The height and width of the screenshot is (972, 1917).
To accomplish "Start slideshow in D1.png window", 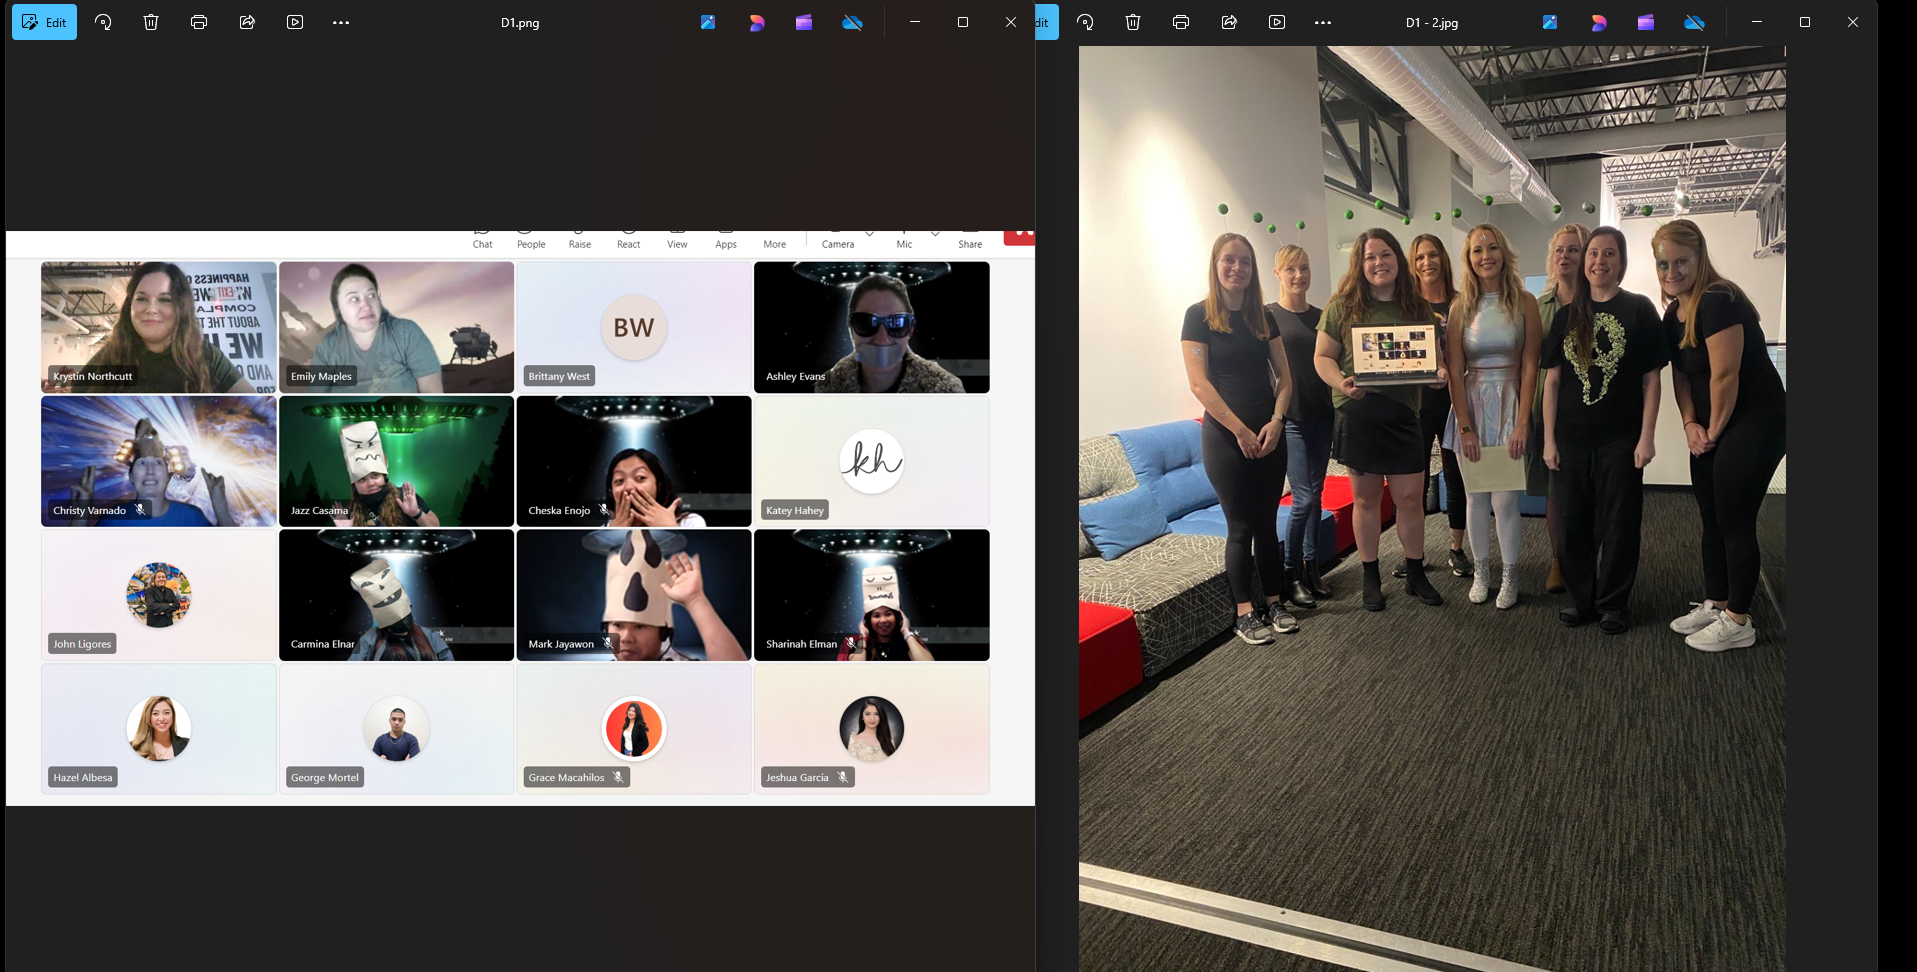I will (x=295, y=22).
